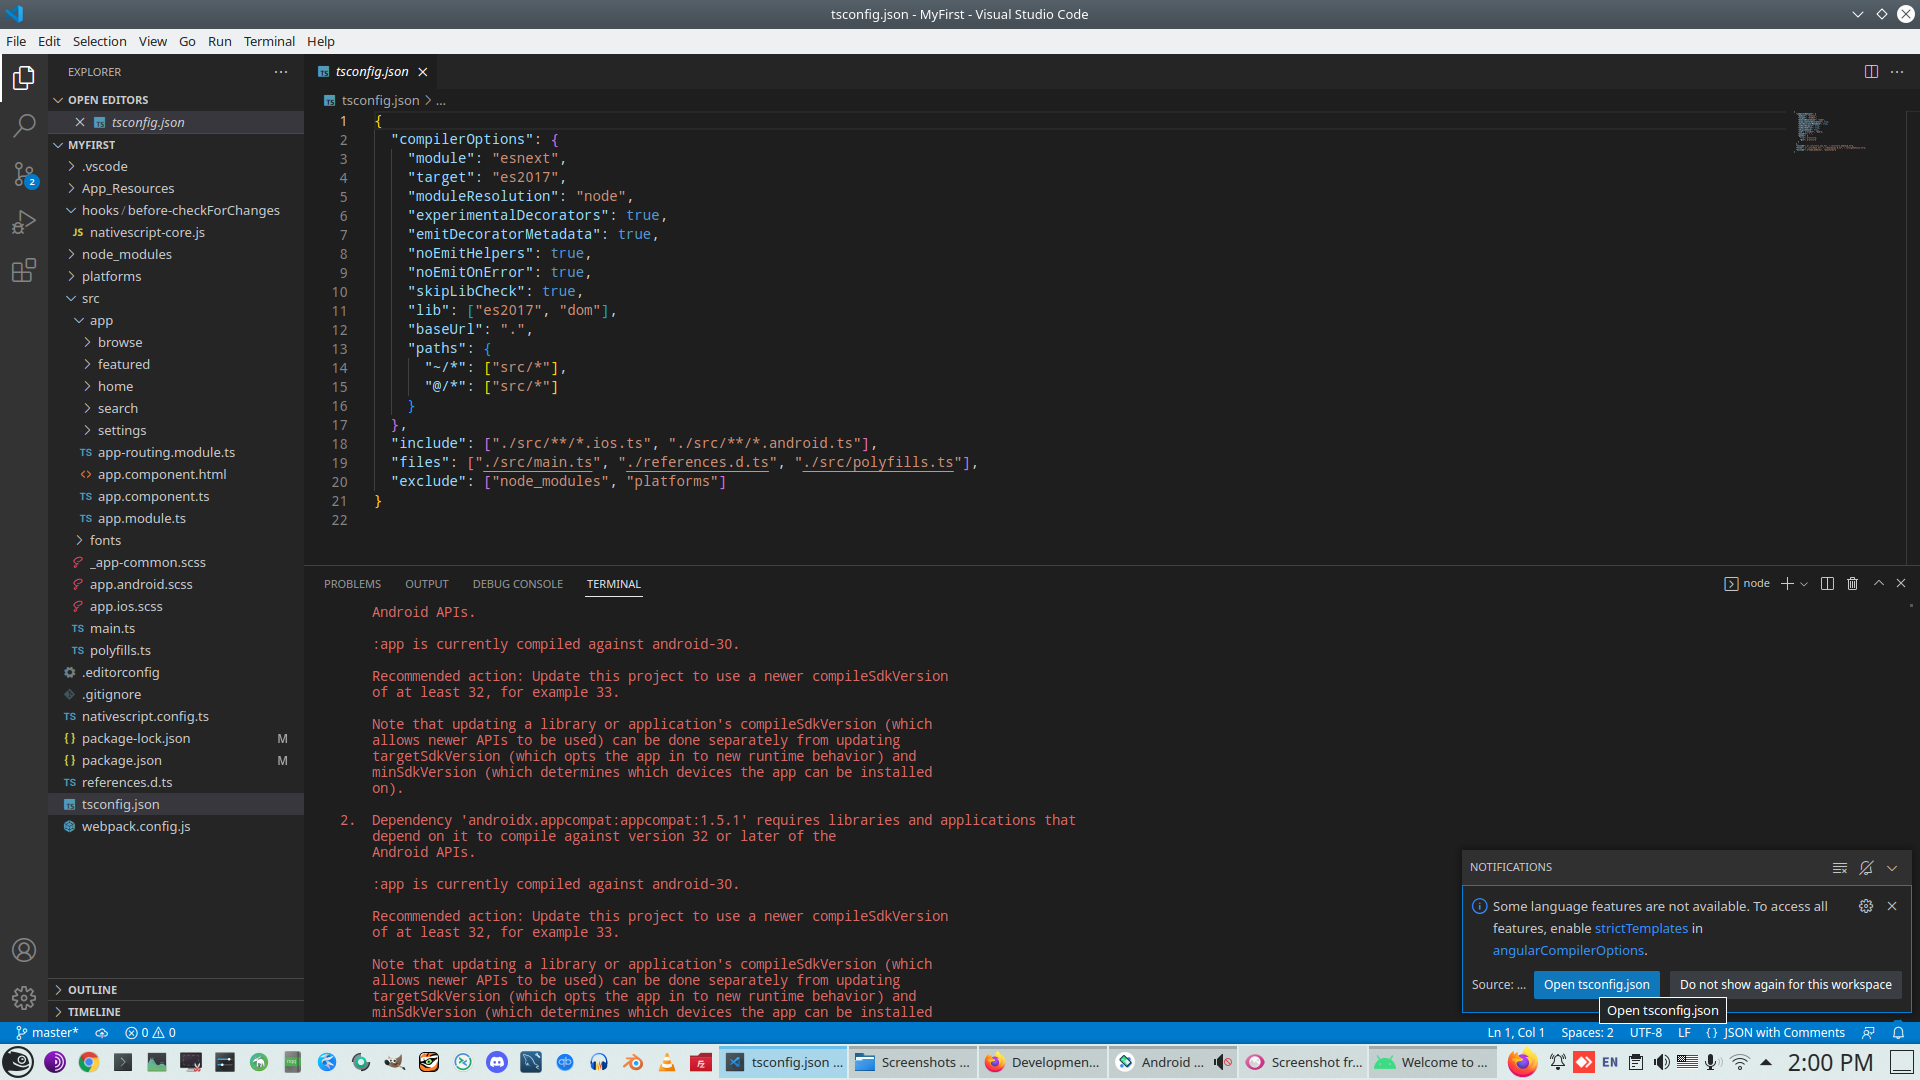Screen dimensions: 1920x1080
Task: Toggle Do Not Disturb in Notifications header
Action: click(1866, 868)
